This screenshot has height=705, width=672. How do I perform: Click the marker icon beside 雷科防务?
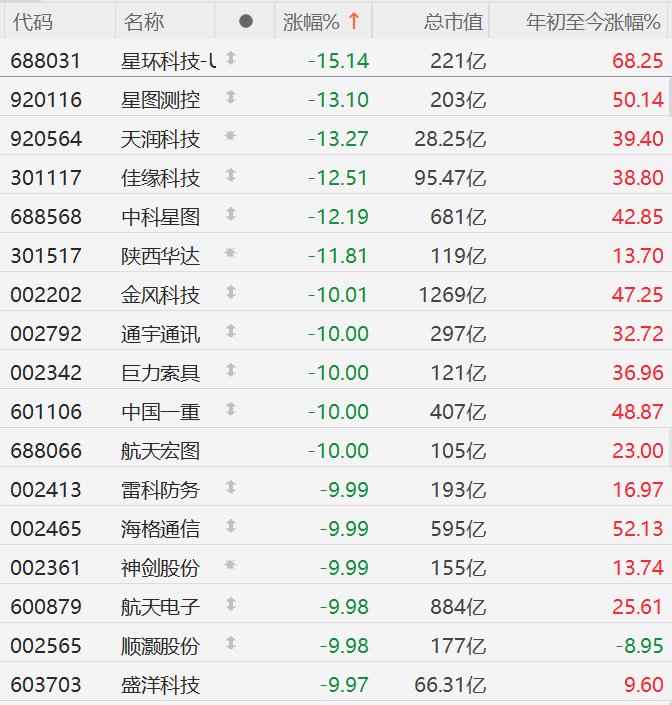point(231,487)
